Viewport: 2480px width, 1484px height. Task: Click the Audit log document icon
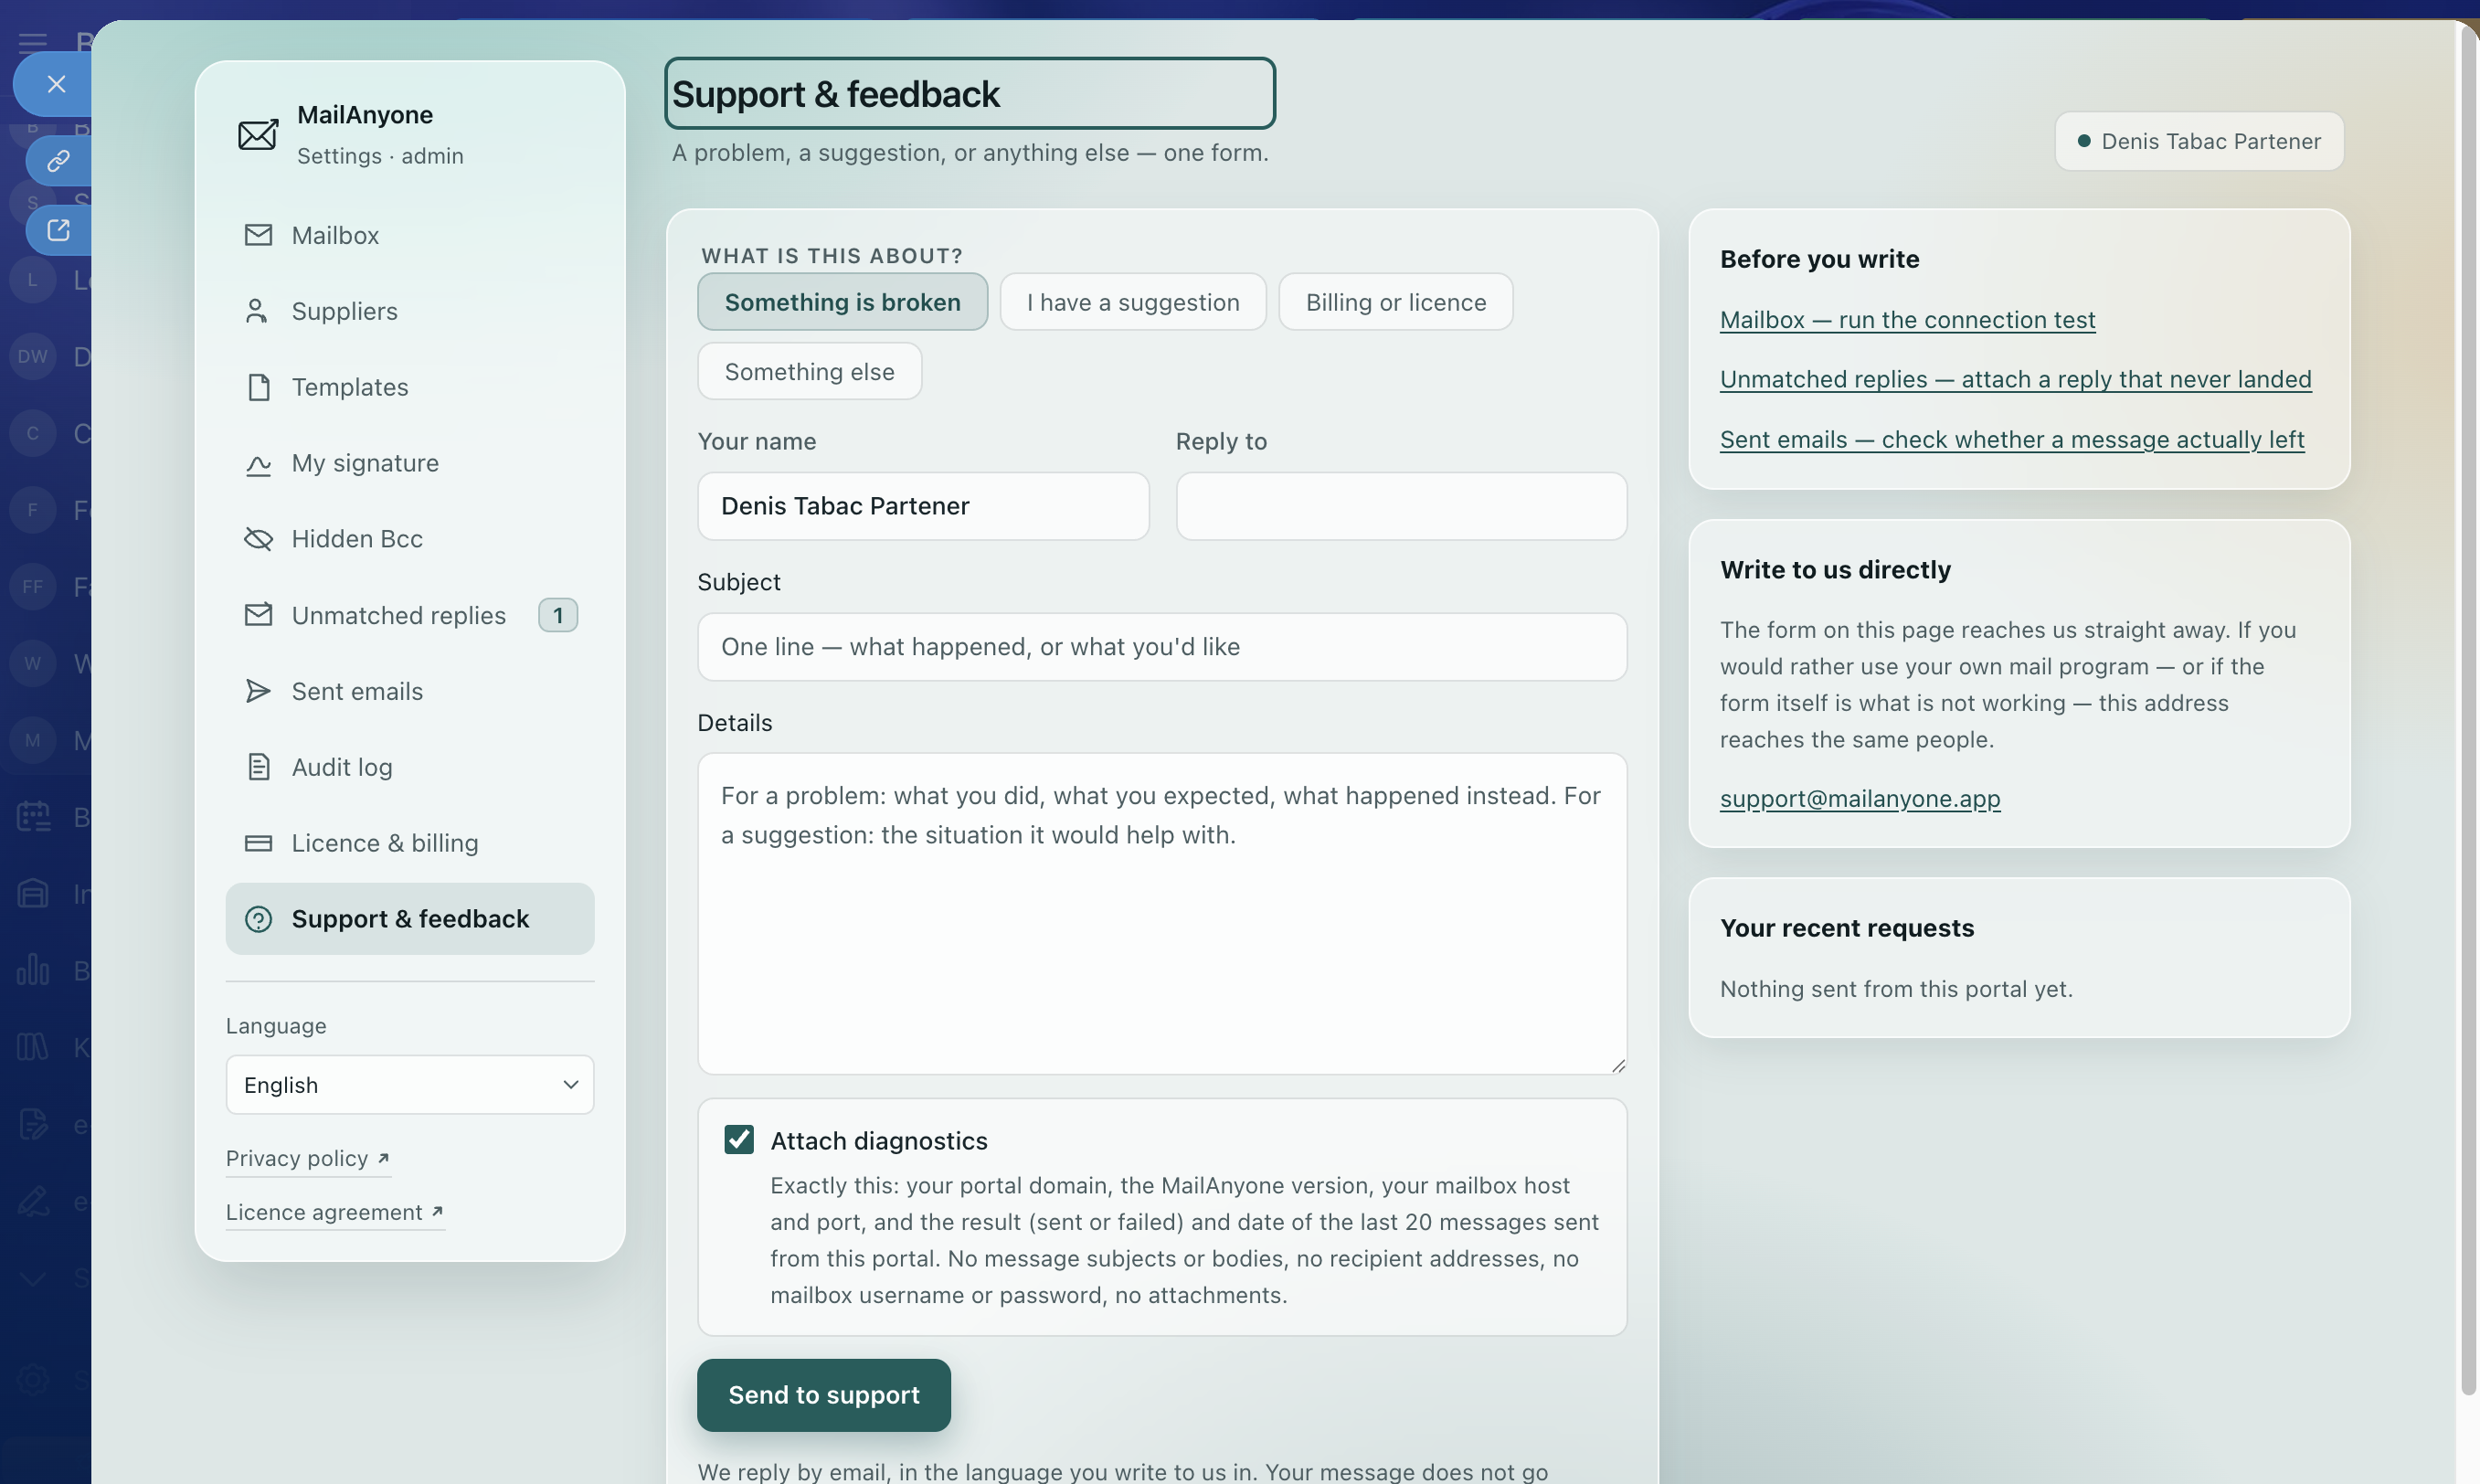[258, 767]
